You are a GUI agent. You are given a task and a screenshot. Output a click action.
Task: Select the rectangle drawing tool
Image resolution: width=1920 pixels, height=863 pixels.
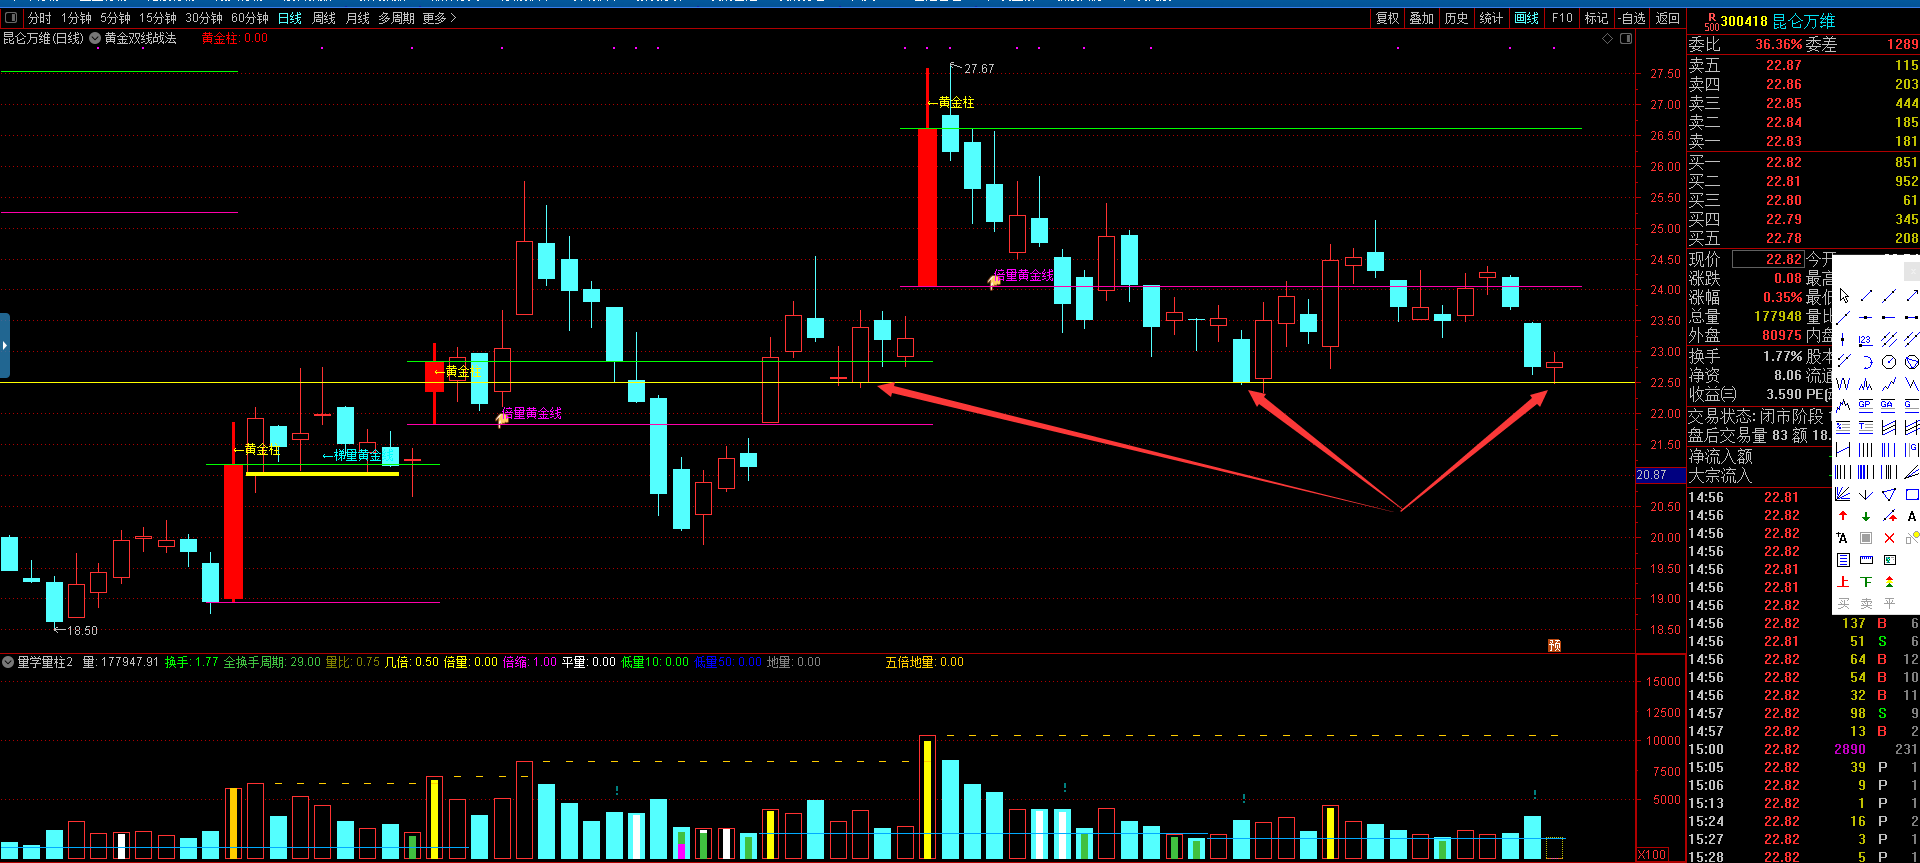1912,494
